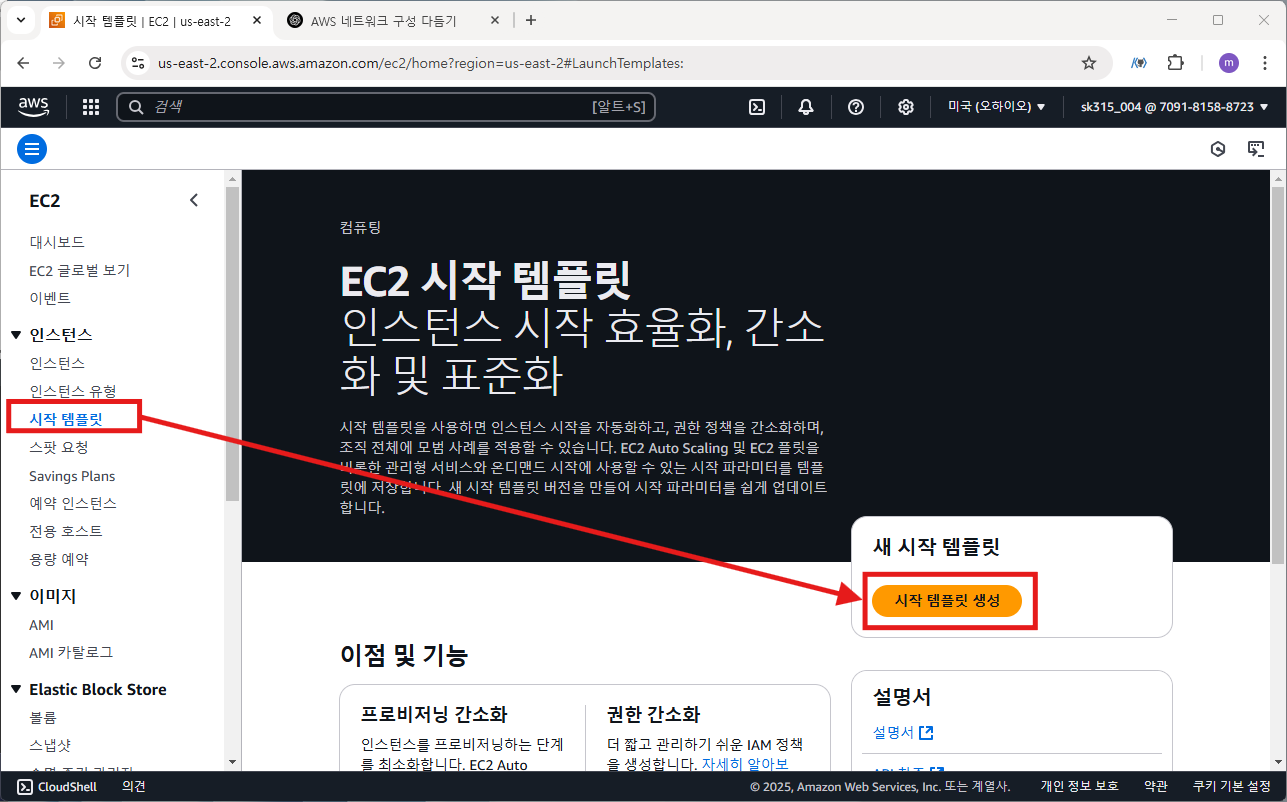Bookmark this page with the star icon
Screen dimensions: 1287x802
coord(1089,63)
